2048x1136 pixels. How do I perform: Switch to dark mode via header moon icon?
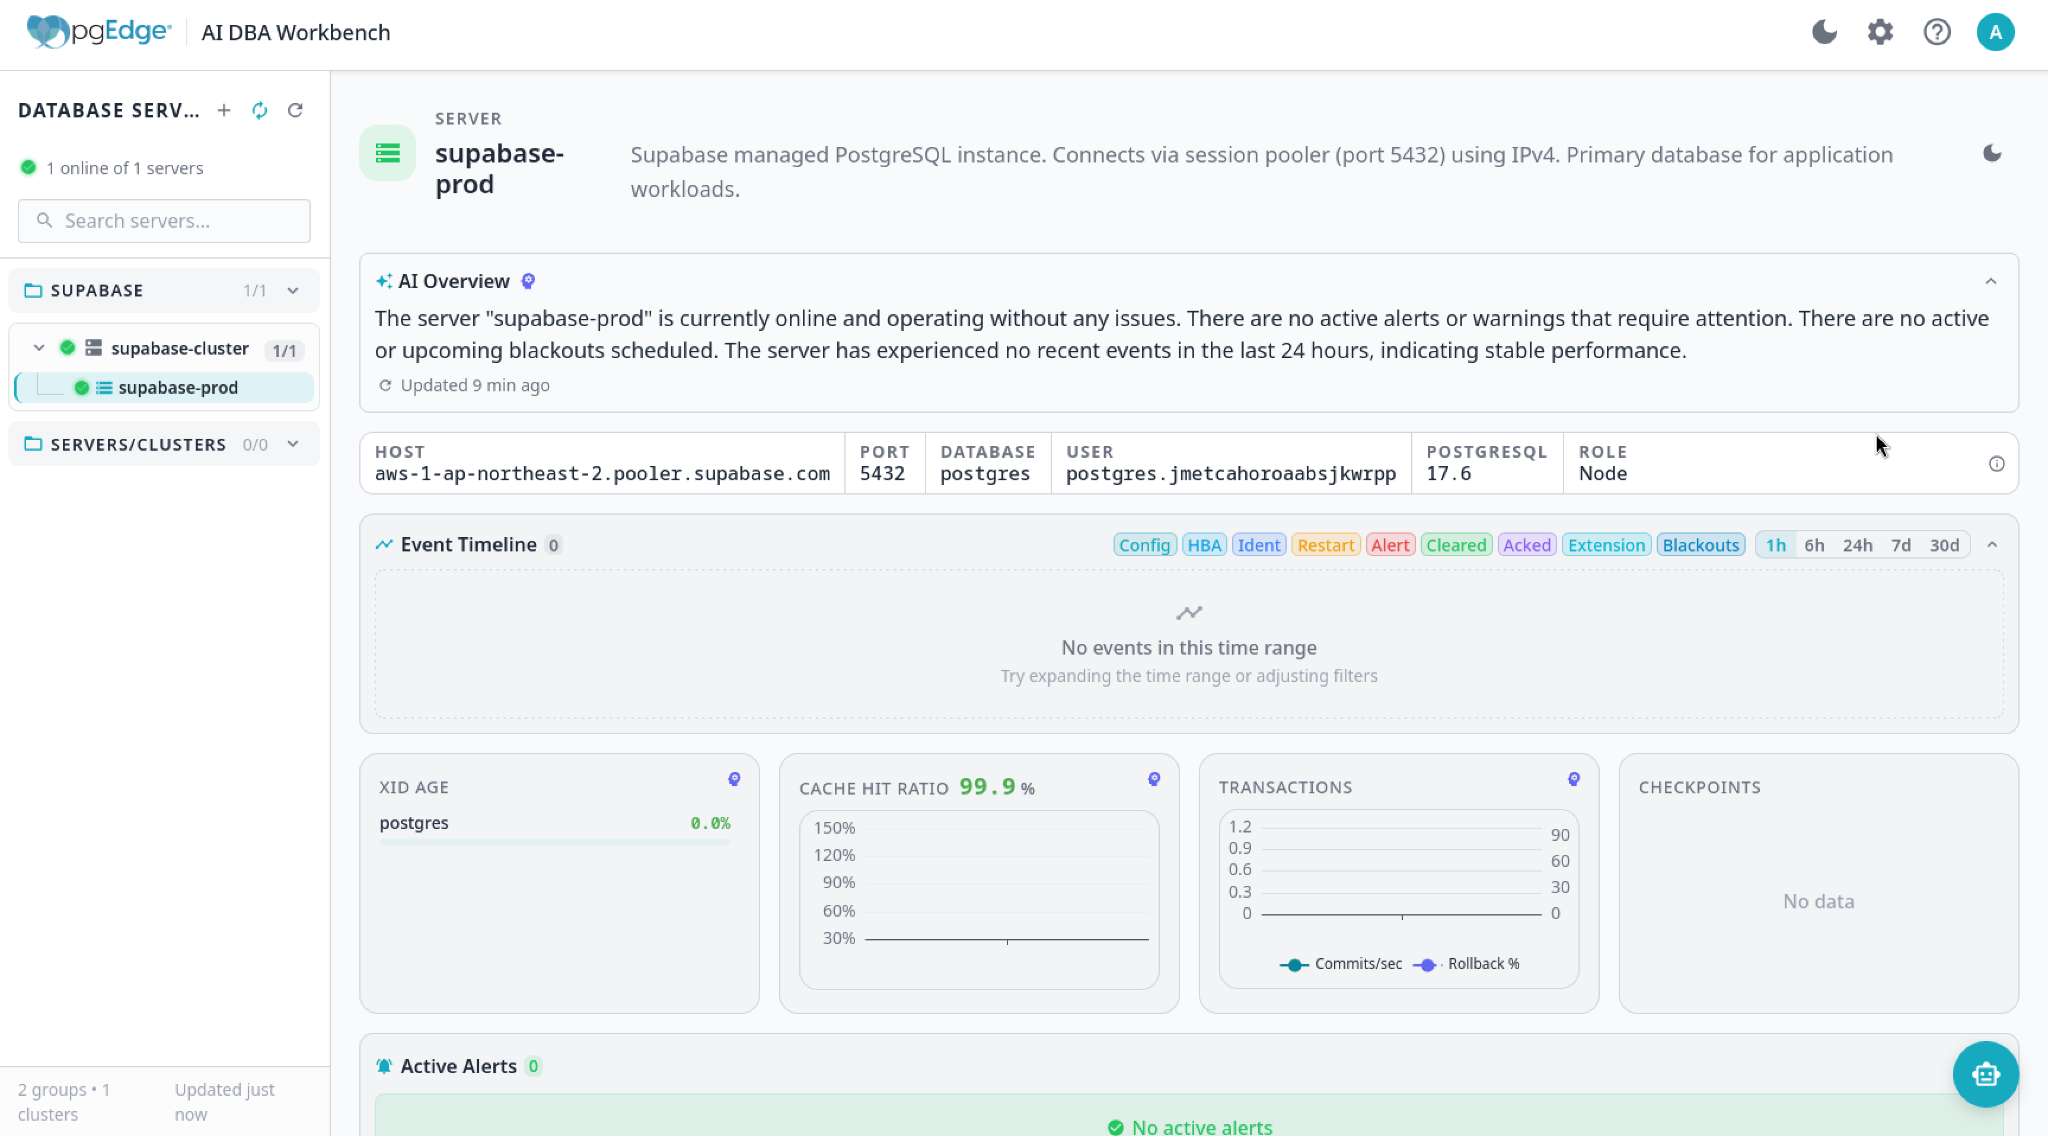(x=1824, y=32)
